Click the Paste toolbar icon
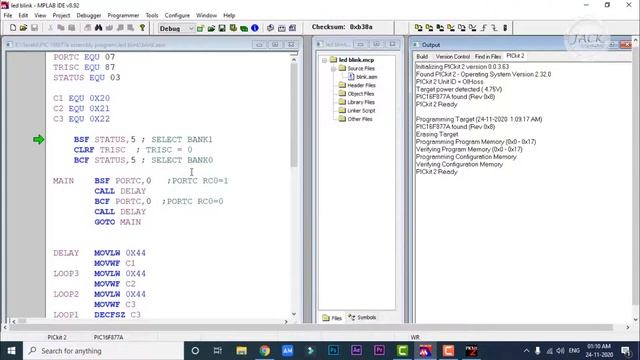The image size is (640, 360). [x=71, y=28]
